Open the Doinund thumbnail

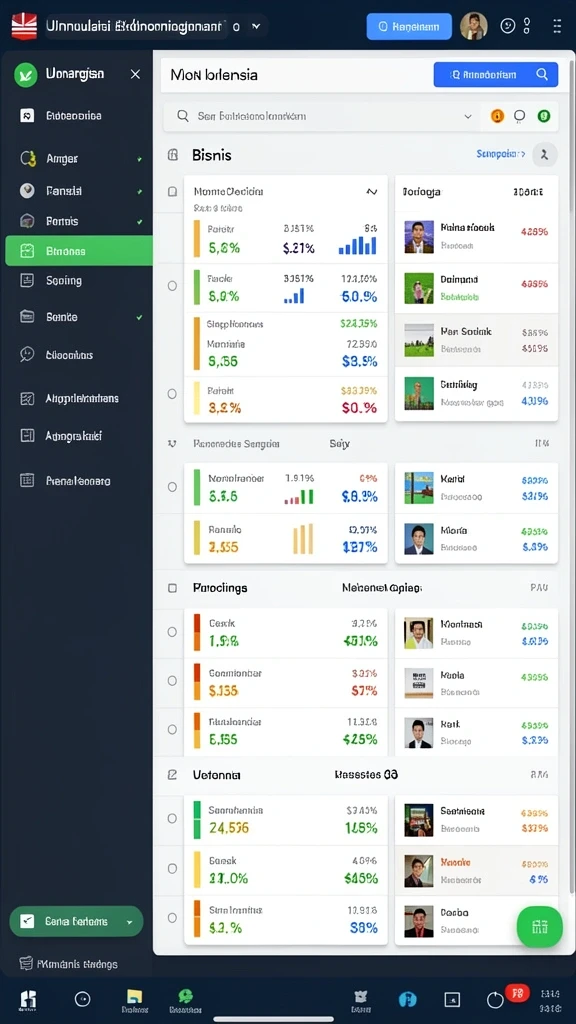click(419, 288)
